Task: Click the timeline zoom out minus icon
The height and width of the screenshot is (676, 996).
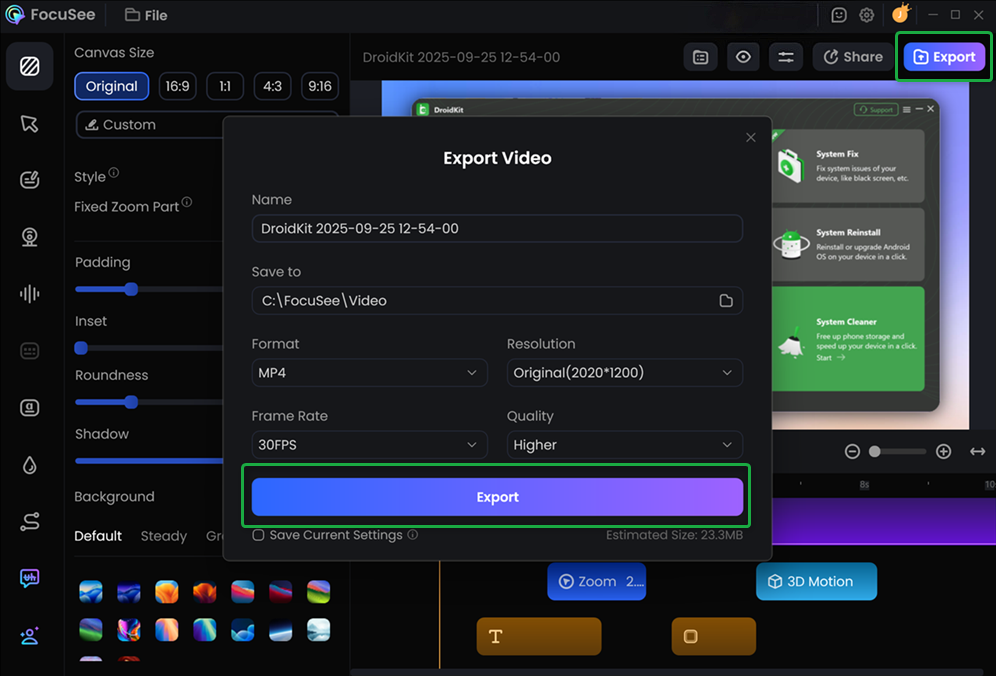Action: pos(852,452)
